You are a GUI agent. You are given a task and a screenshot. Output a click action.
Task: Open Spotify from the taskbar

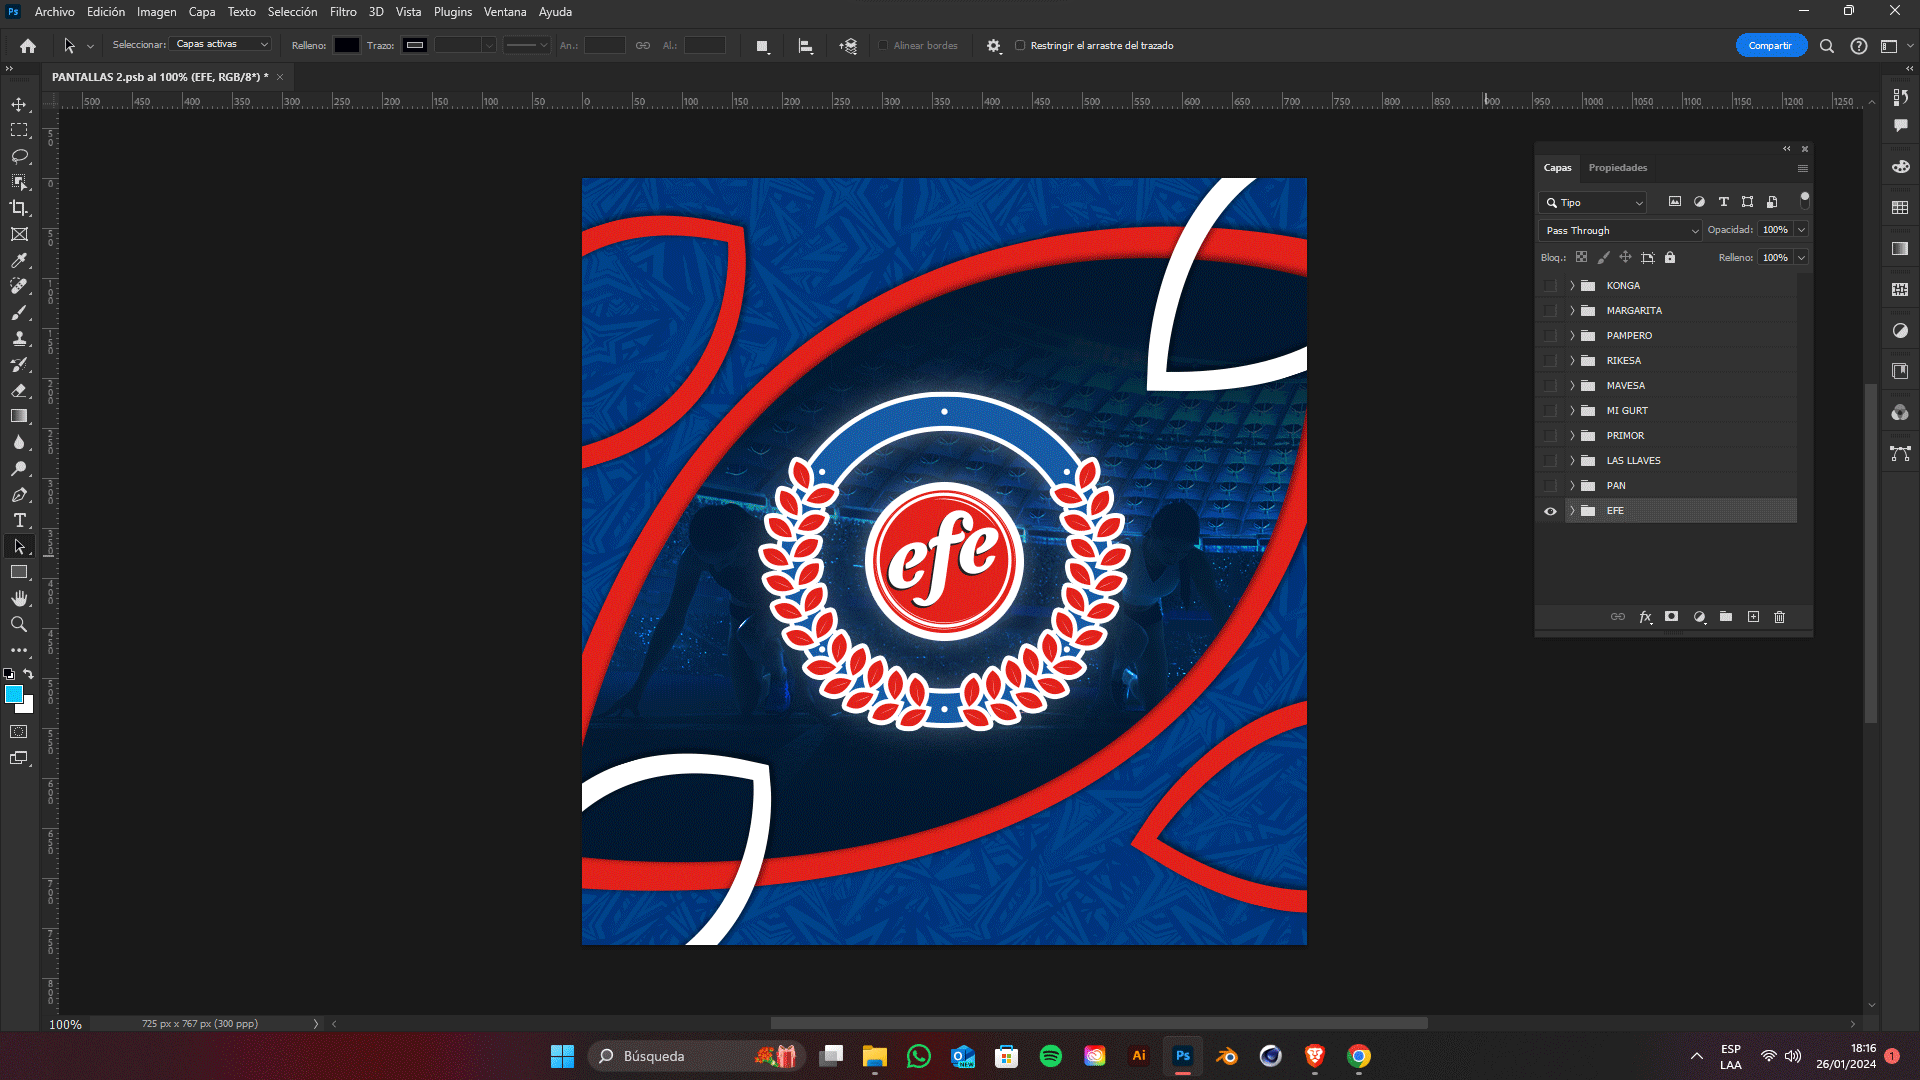[x=1050, y=1056]
